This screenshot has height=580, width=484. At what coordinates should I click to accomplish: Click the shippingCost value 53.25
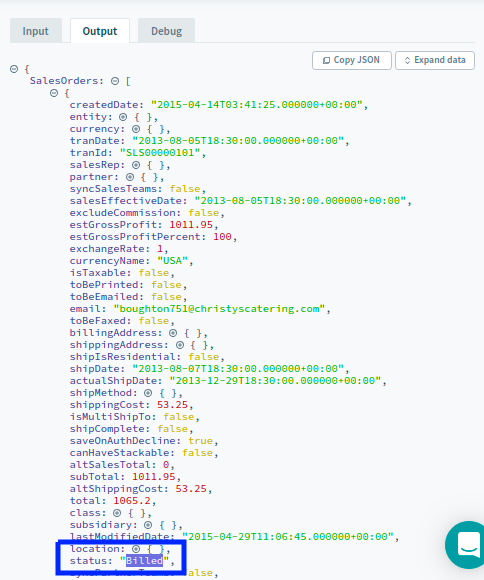pos(172,405)
